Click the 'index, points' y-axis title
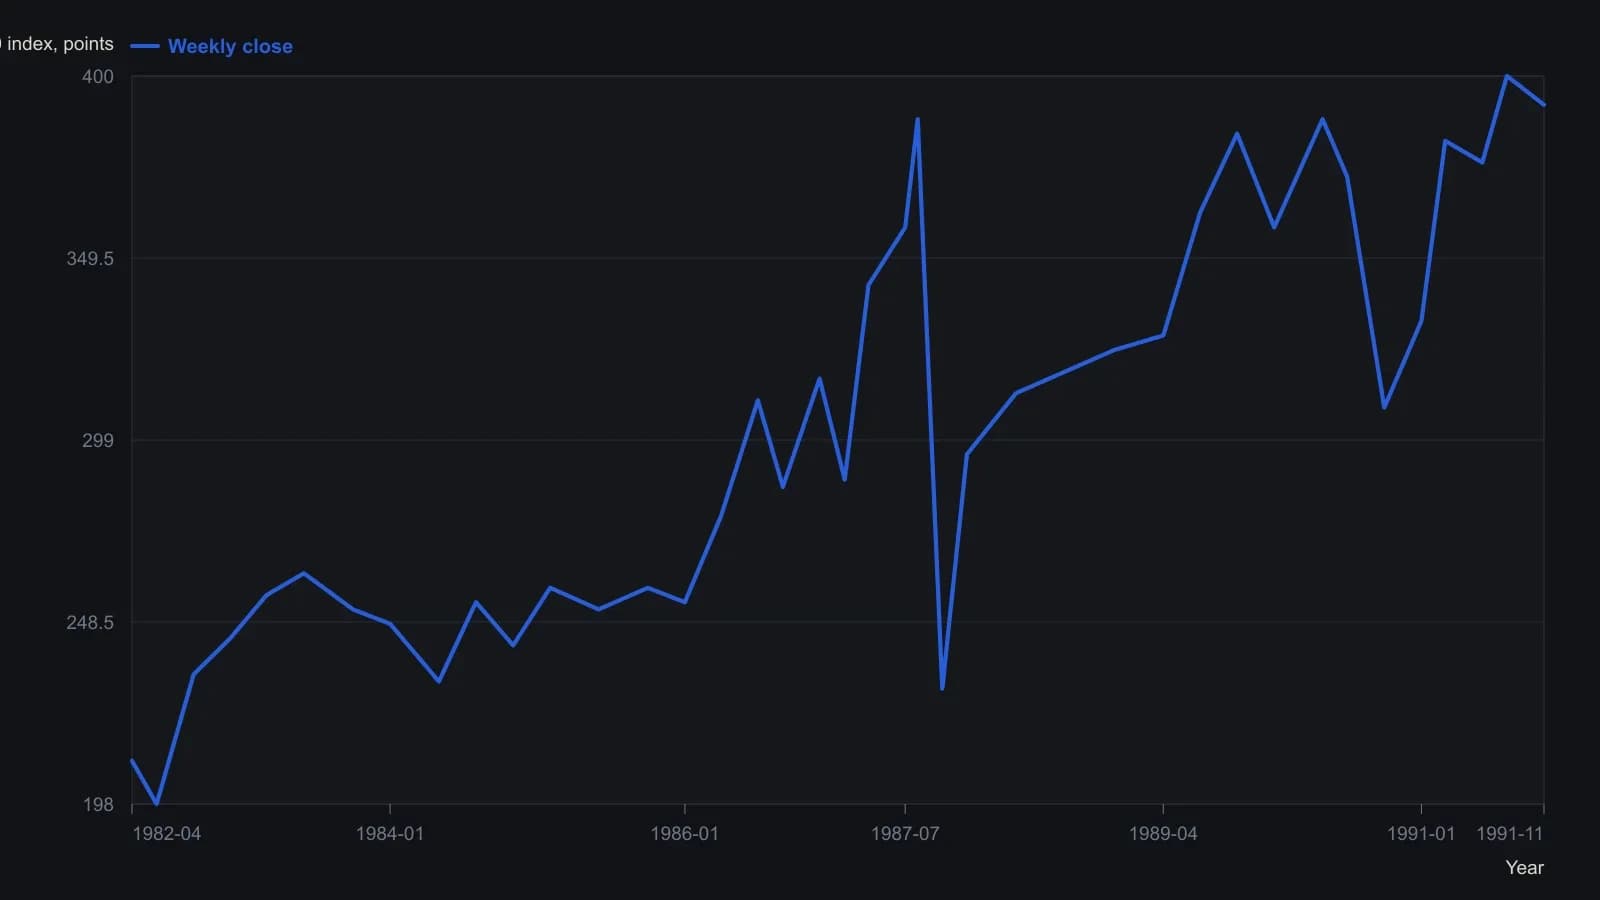Viewport: 1600px width, 900px height. click(57, 44)
